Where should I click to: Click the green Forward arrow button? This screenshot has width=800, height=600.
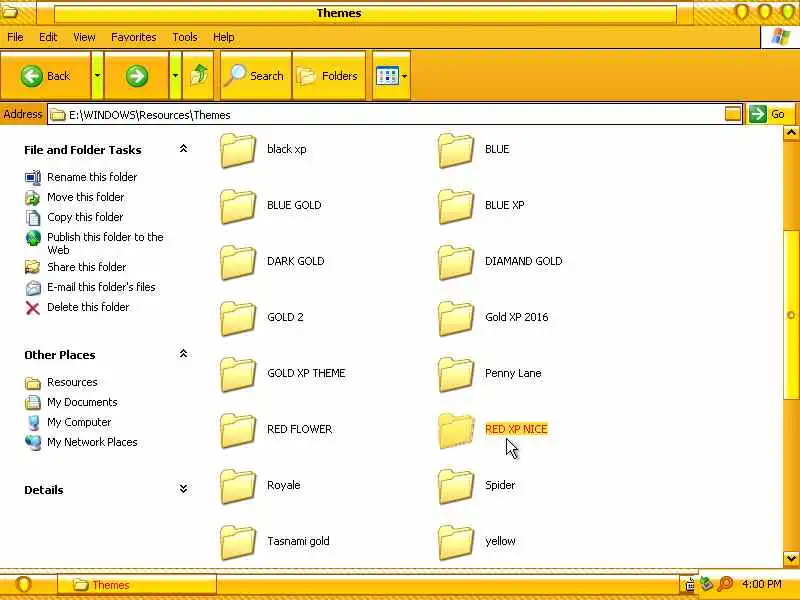pos(136,76)
